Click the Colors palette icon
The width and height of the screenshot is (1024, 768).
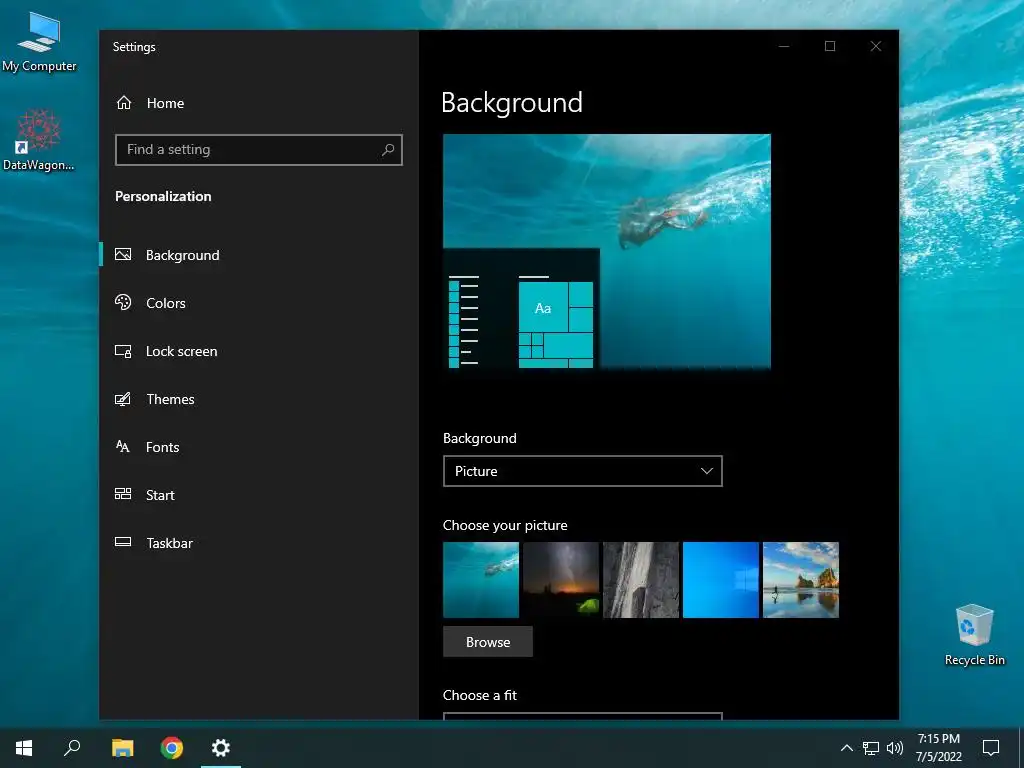coord(123,302)
